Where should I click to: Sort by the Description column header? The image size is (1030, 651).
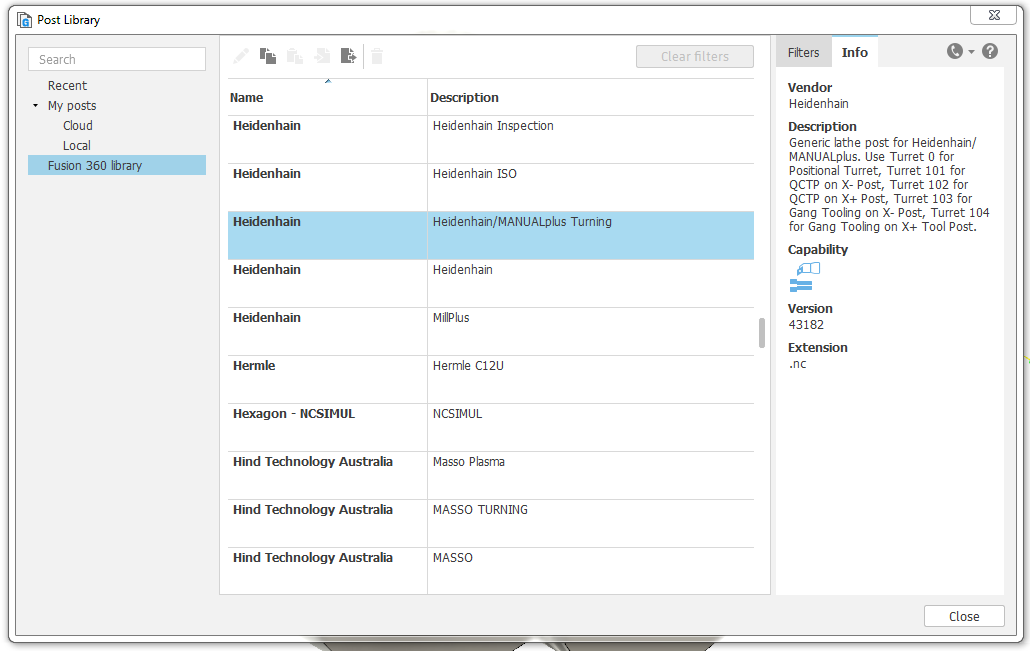[x=591, y=97]
